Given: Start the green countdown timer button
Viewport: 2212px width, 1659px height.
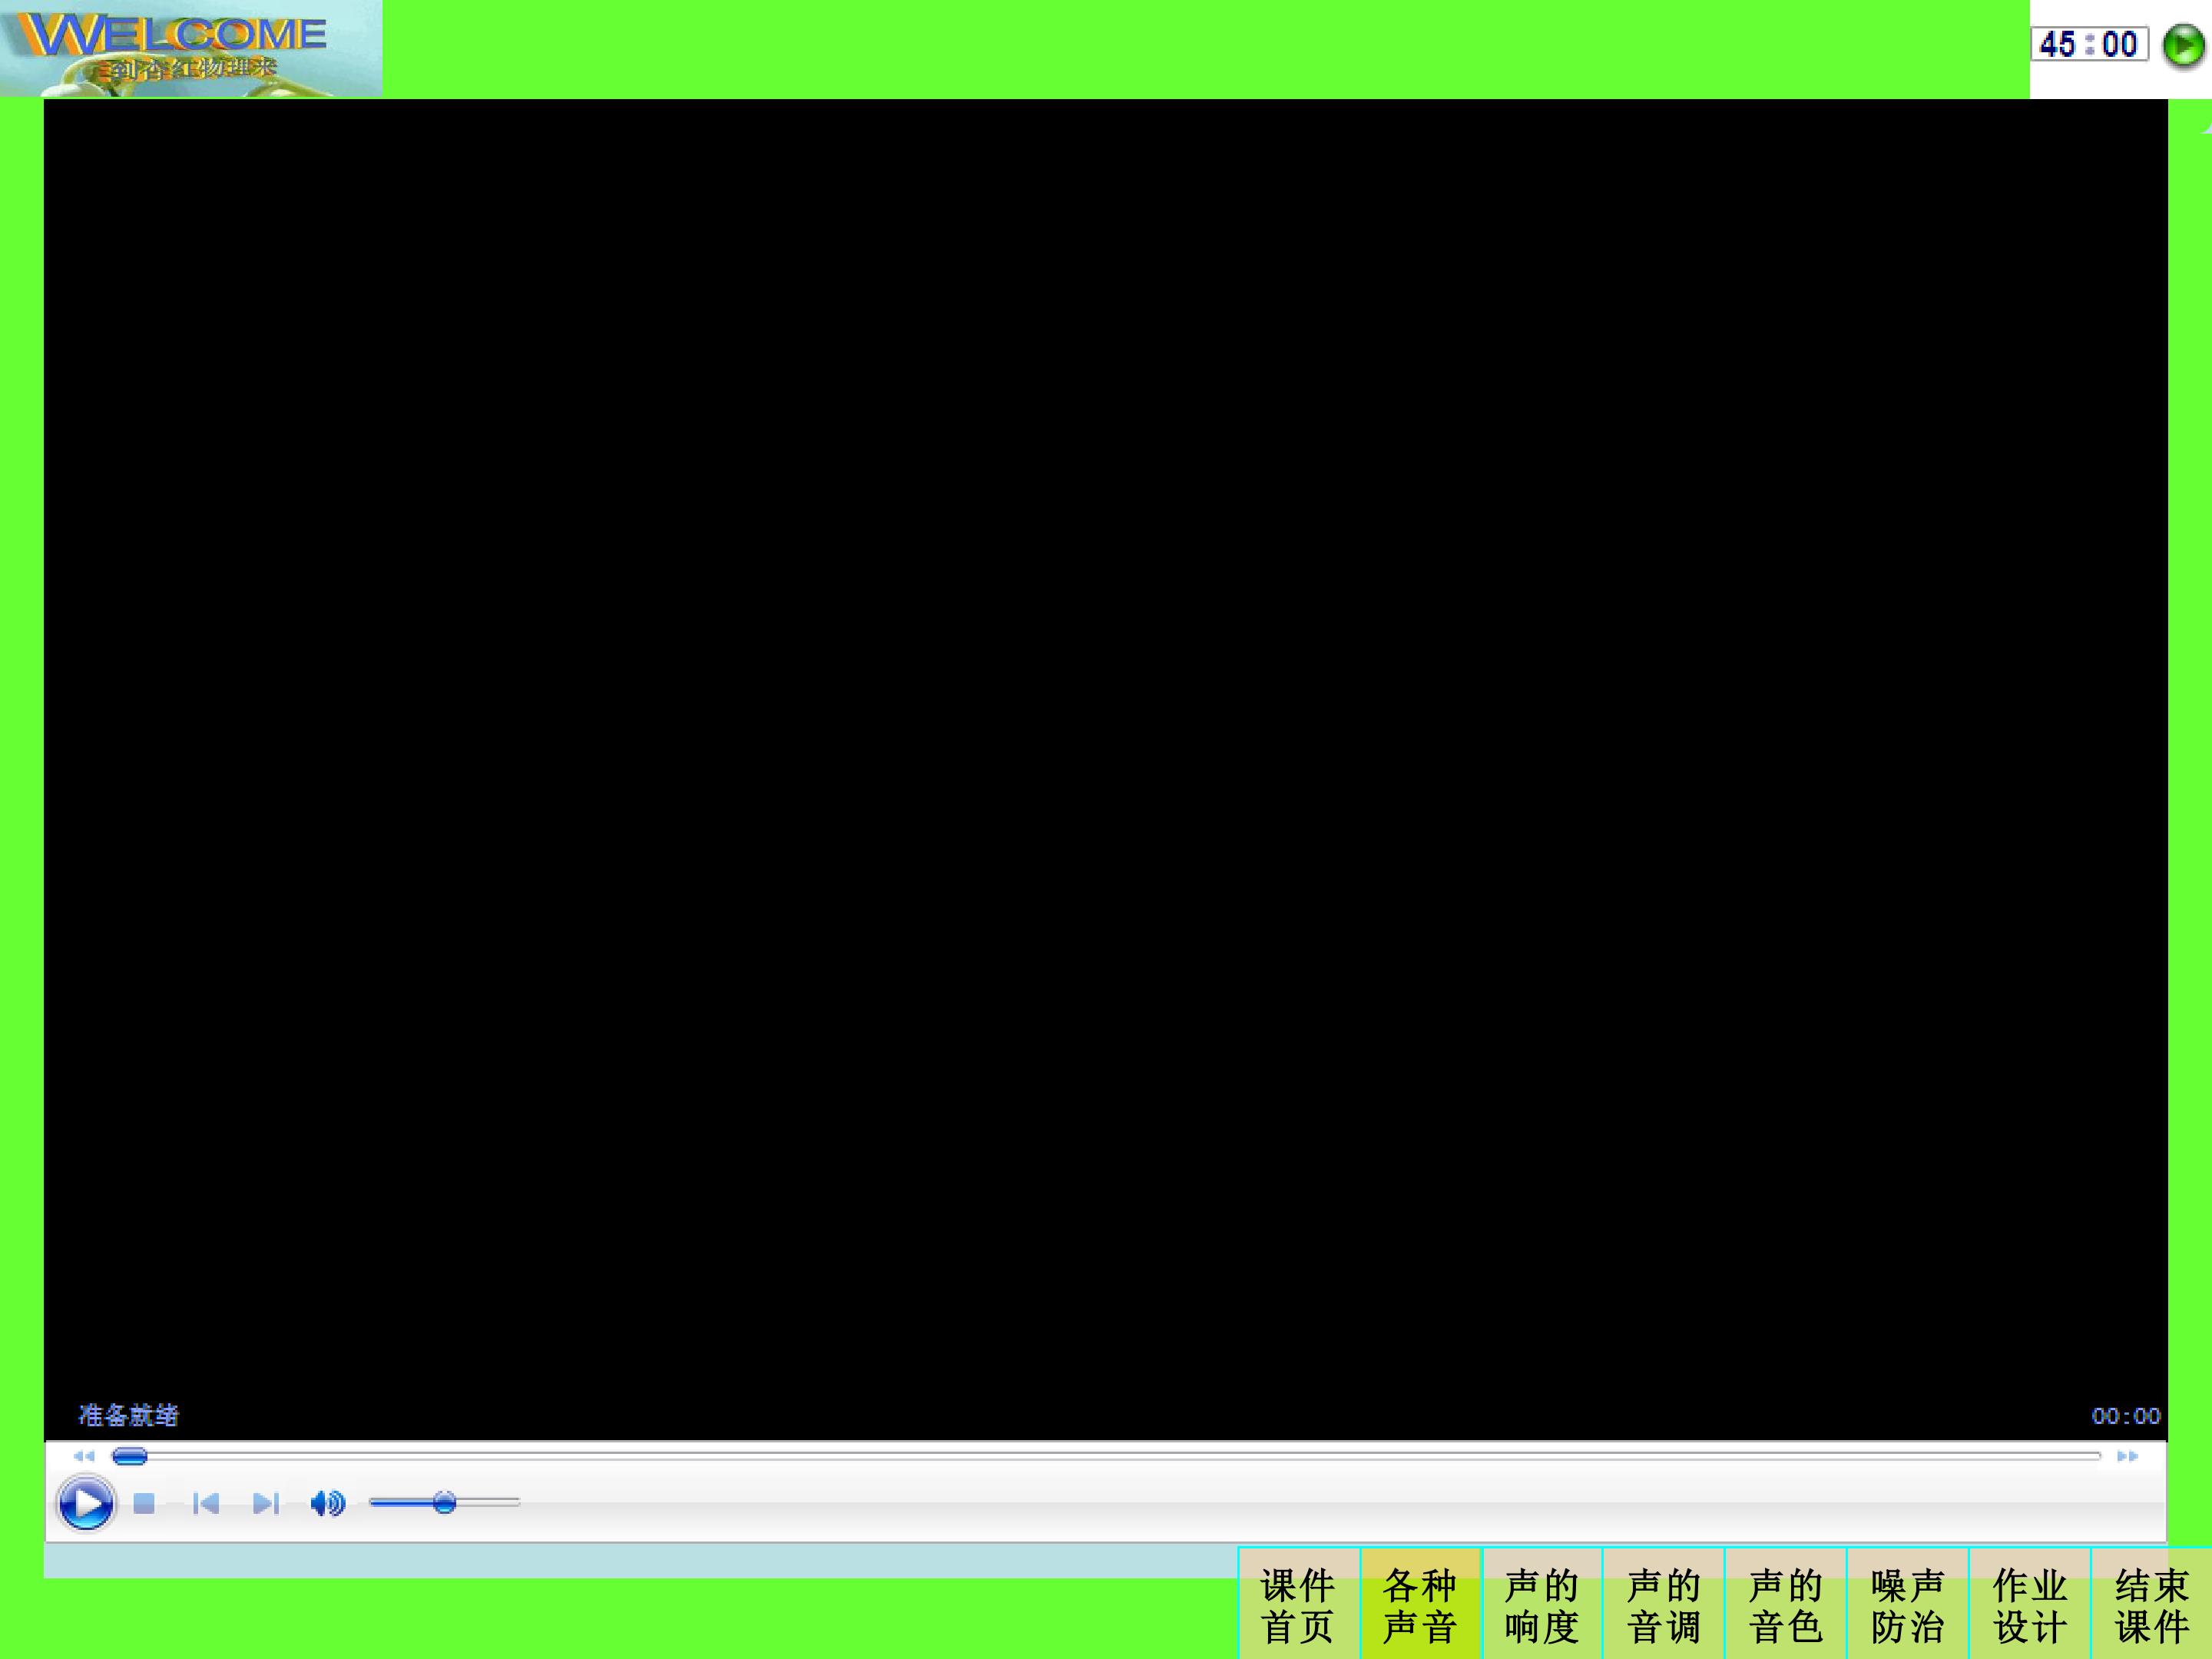Looking at the screenshot, I should (2184, 46).
